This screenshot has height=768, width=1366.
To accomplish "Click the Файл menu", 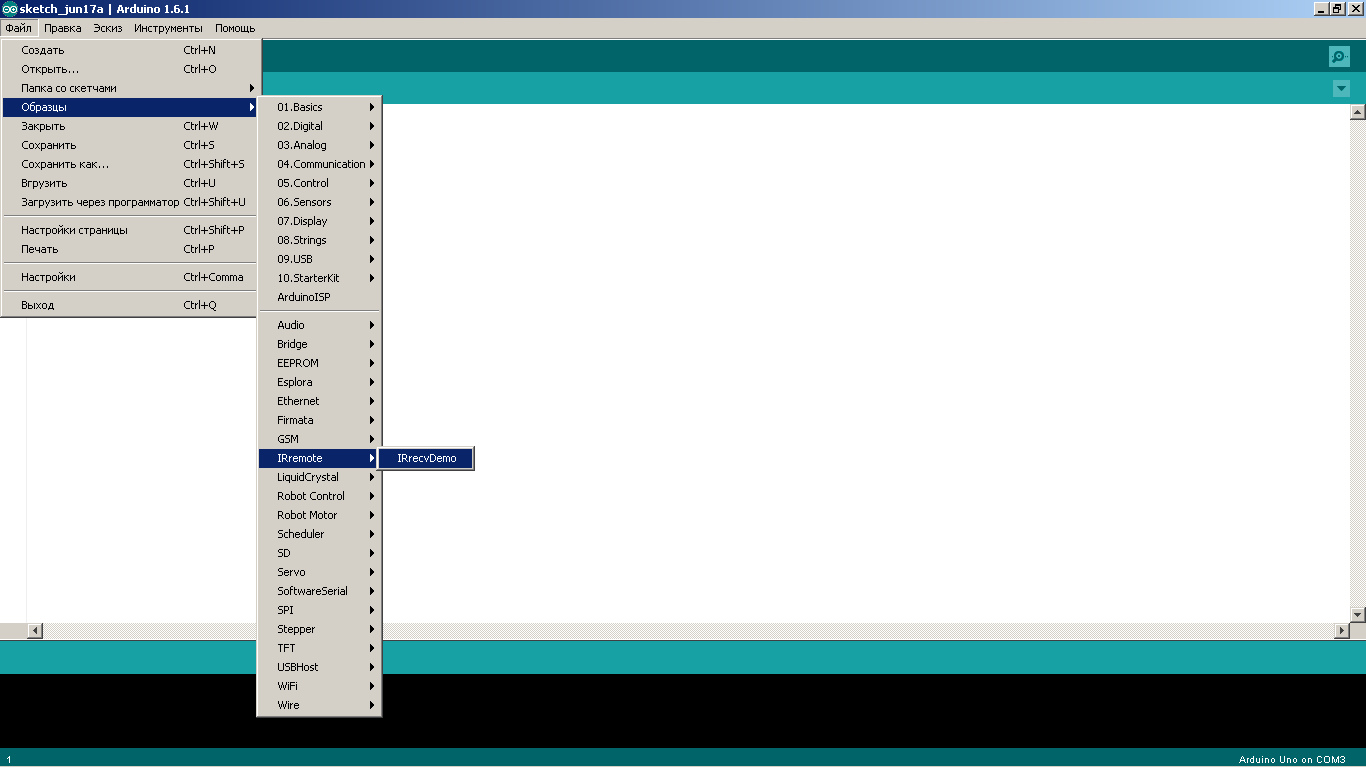I will click(x=18, y=28).
